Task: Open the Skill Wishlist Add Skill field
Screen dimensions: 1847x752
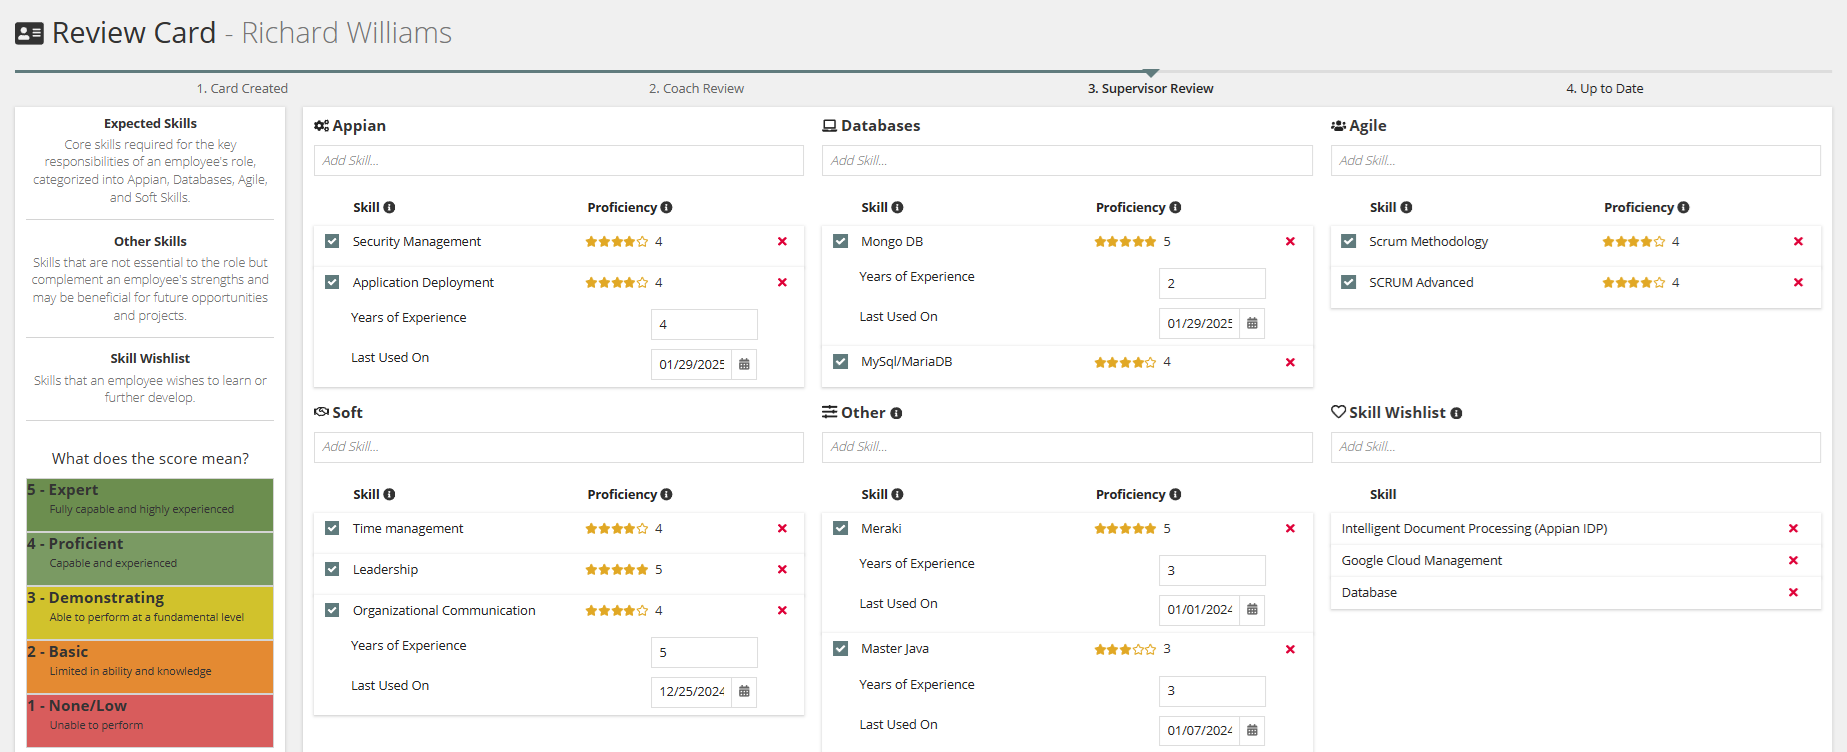Action: [x=1575, y=447]
